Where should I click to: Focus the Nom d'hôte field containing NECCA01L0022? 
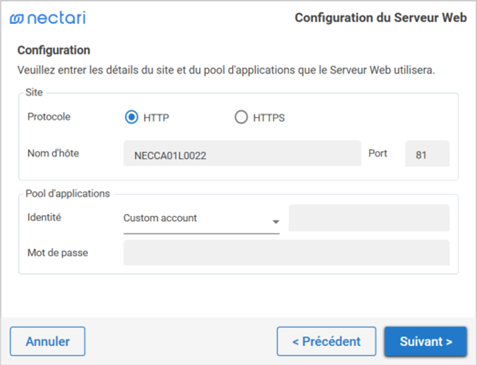[x=242, y=153]
